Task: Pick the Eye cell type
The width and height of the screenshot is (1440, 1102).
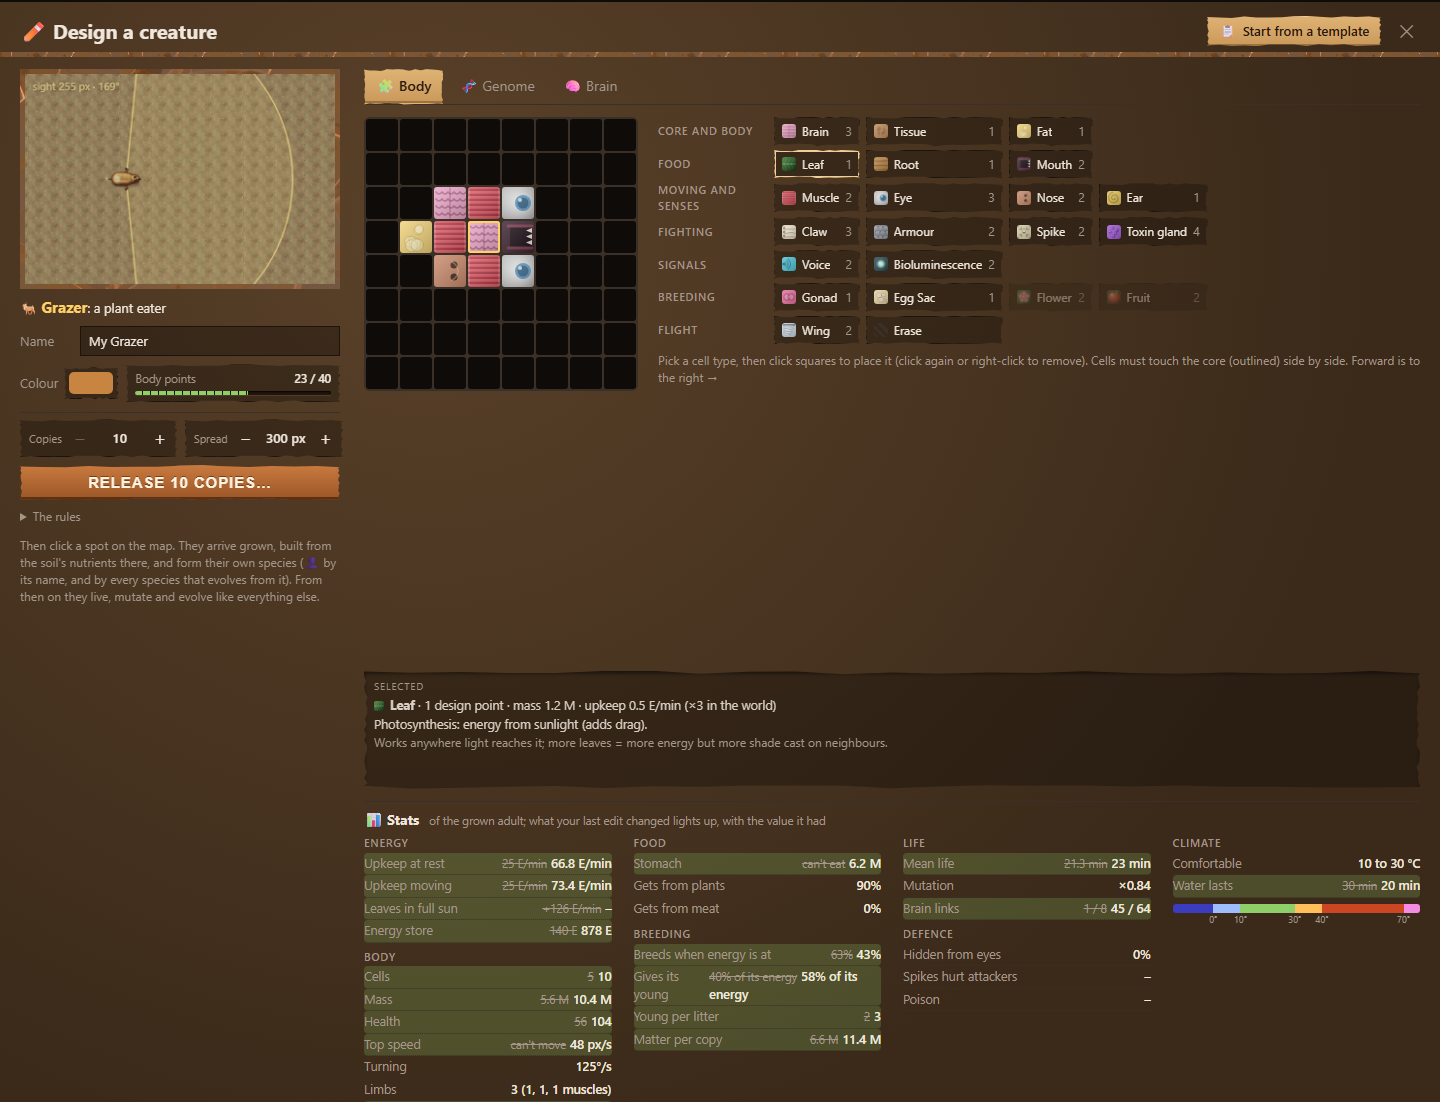Action: [933, 198]
